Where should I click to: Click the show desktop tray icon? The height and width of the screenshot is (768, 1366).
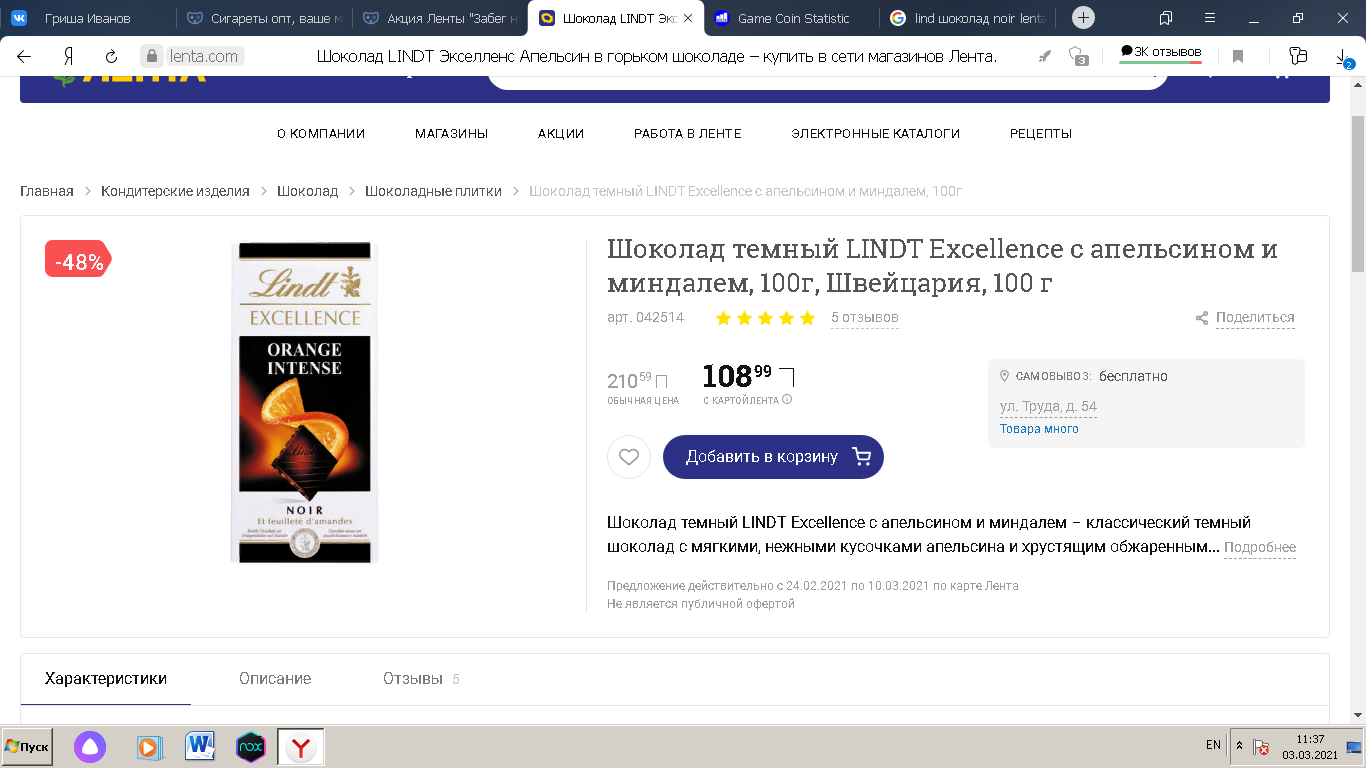(1354, 747)
